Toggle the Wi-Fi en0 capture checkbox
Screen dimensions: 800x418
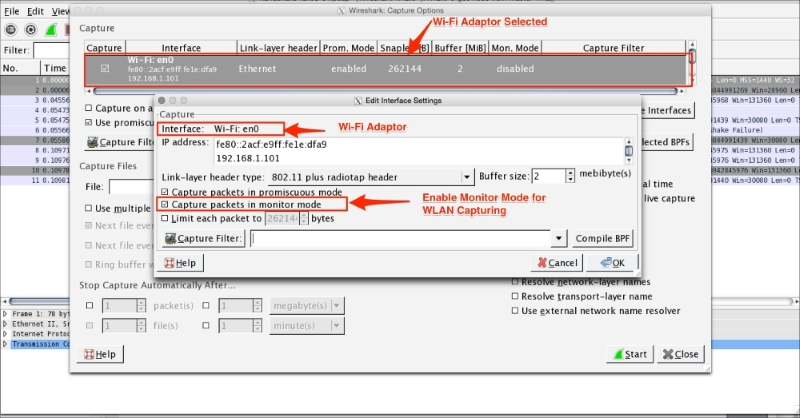click(105, 68)
